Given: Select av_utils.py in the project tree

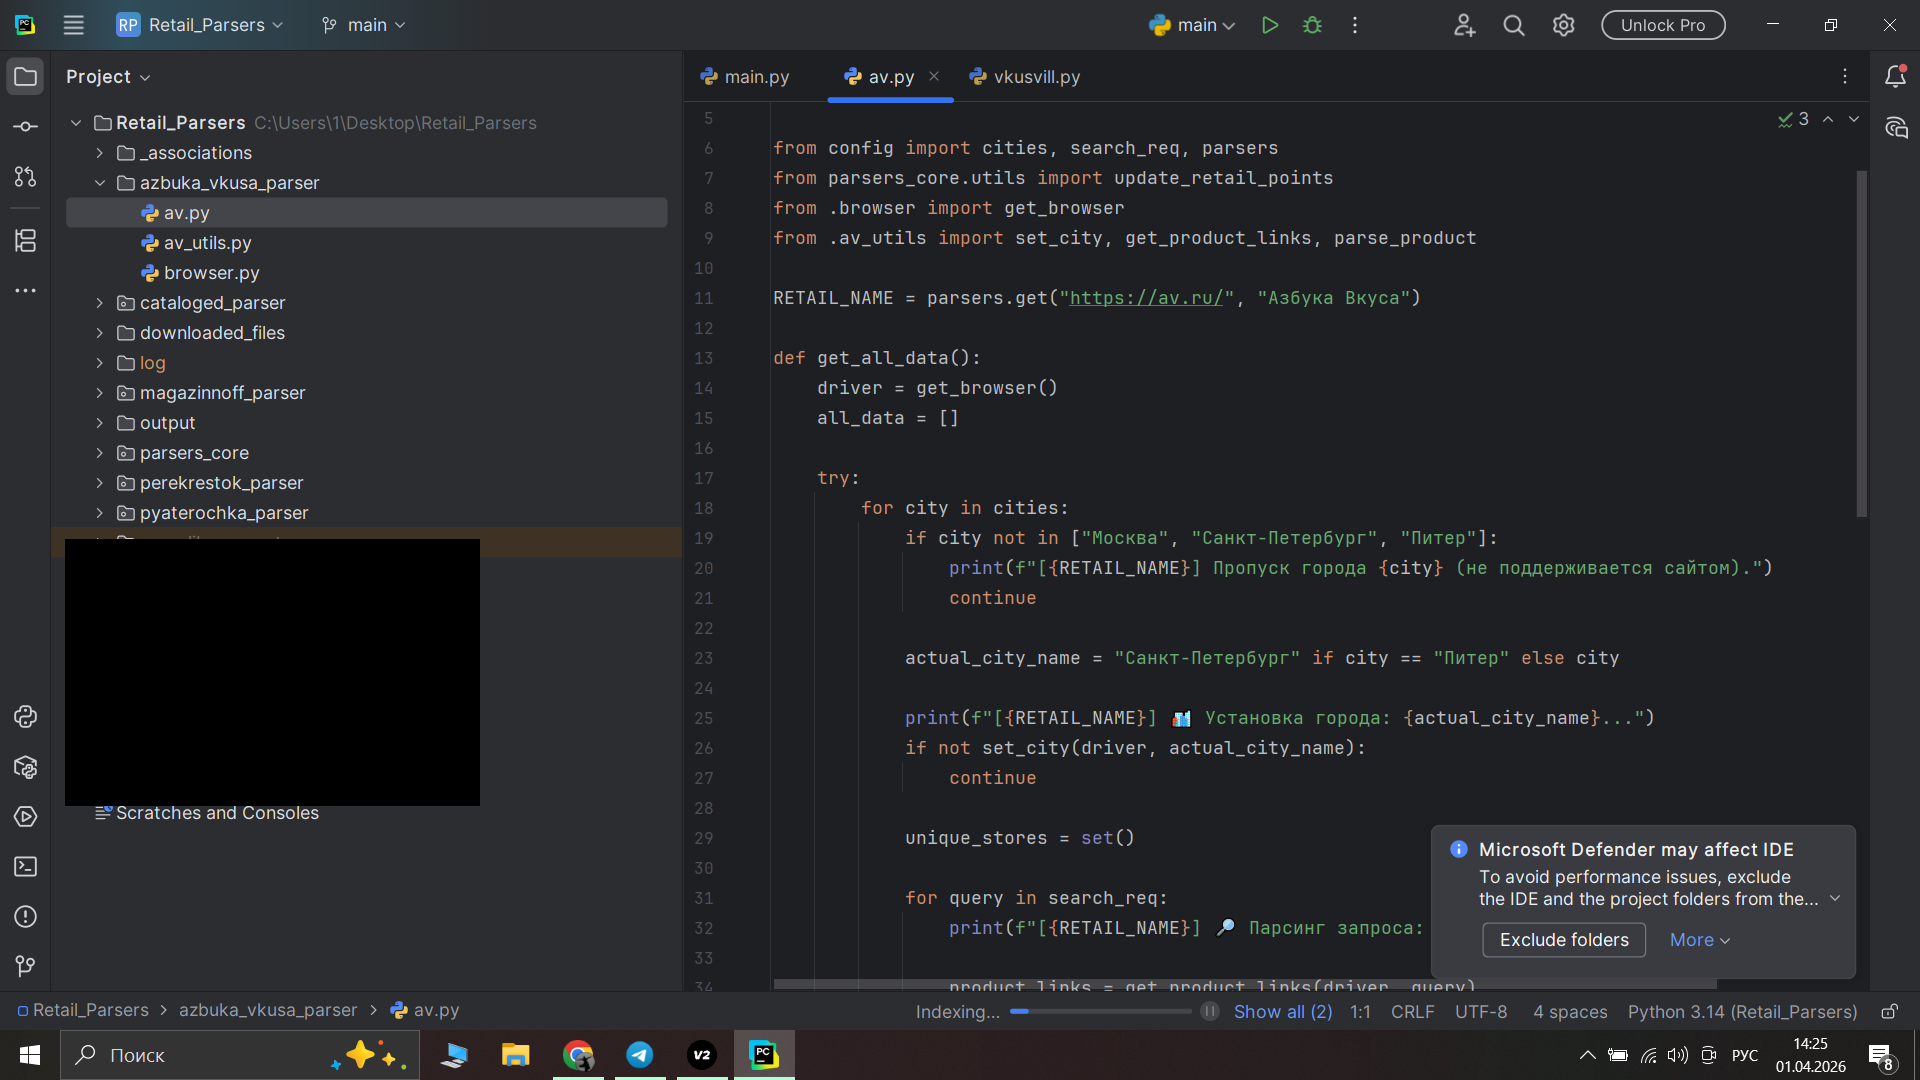Looking at the screenshot, I should point(207,243).
